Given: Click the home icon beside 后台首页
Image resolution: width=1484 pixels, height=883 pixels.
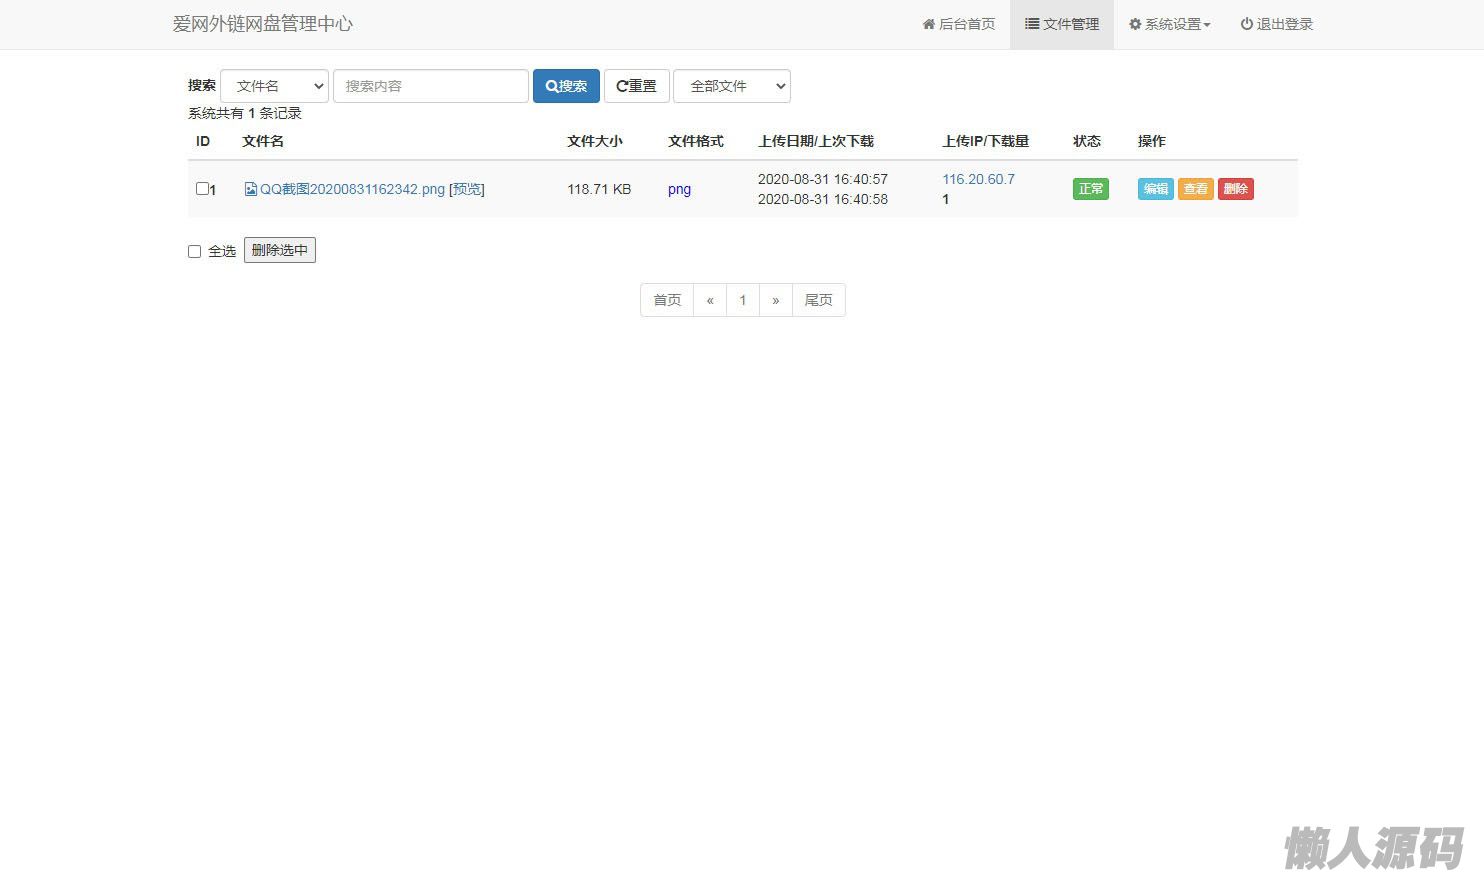Looking at the screenshot, I should [x=928, y=24].
